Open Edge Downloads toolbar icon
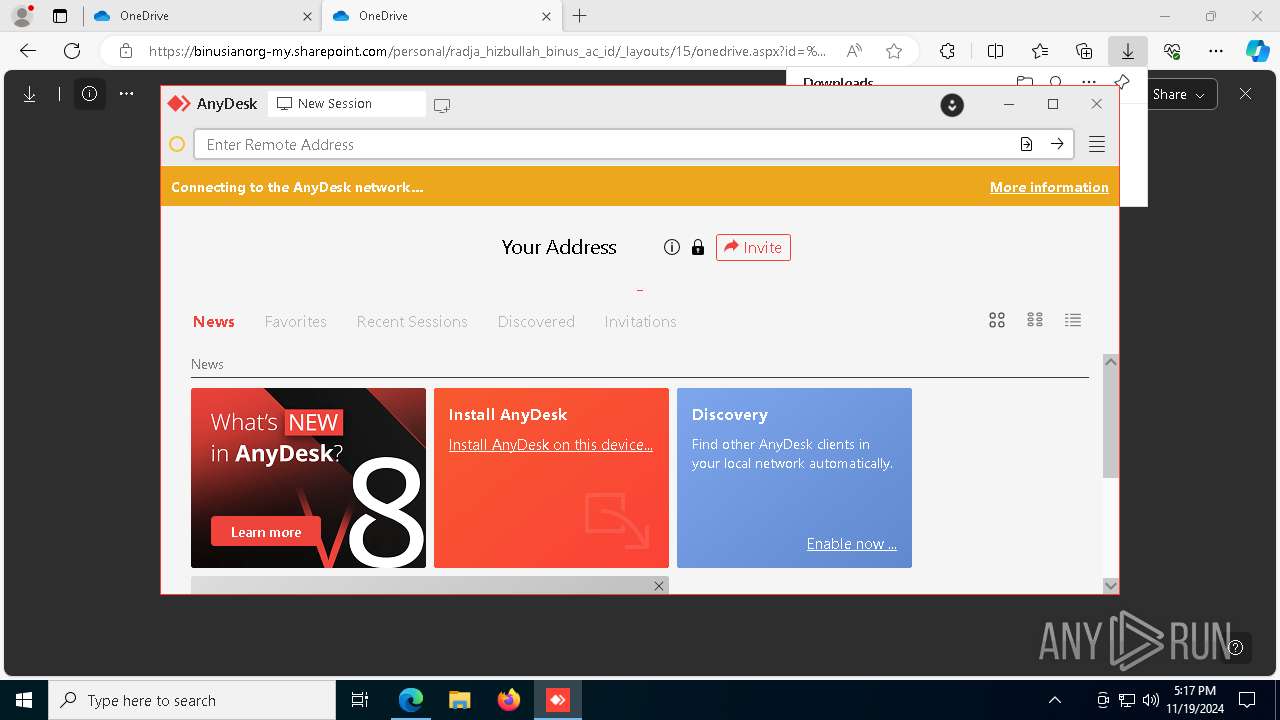This screenshot has width=1280, height=720. coord(1127,51)
